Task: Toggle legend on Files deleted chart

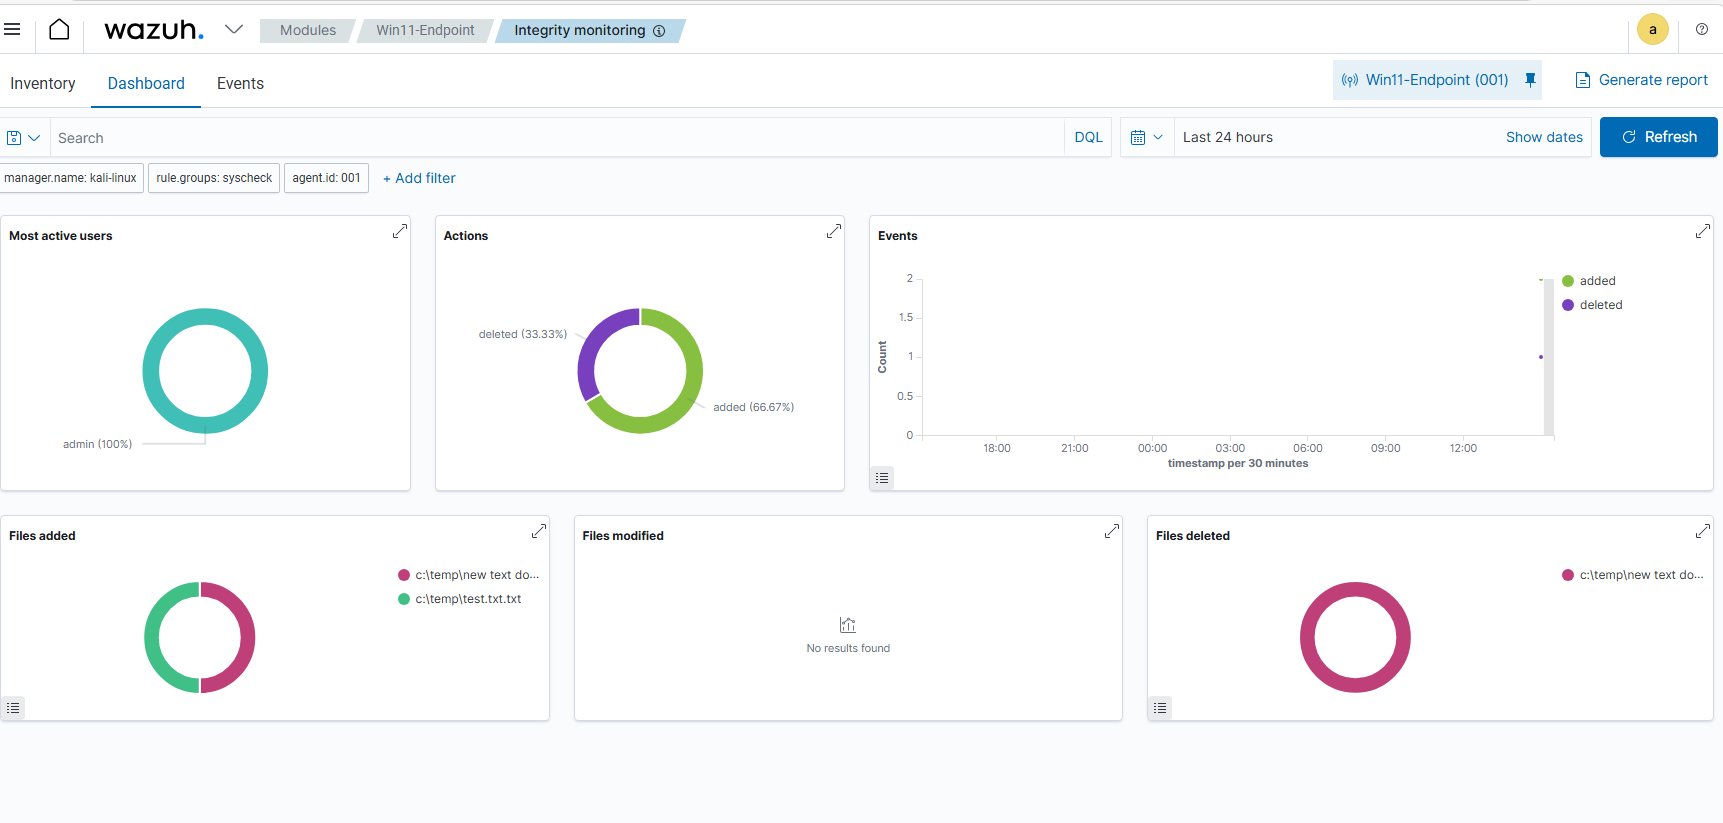Action: (x=1160, y=708)
